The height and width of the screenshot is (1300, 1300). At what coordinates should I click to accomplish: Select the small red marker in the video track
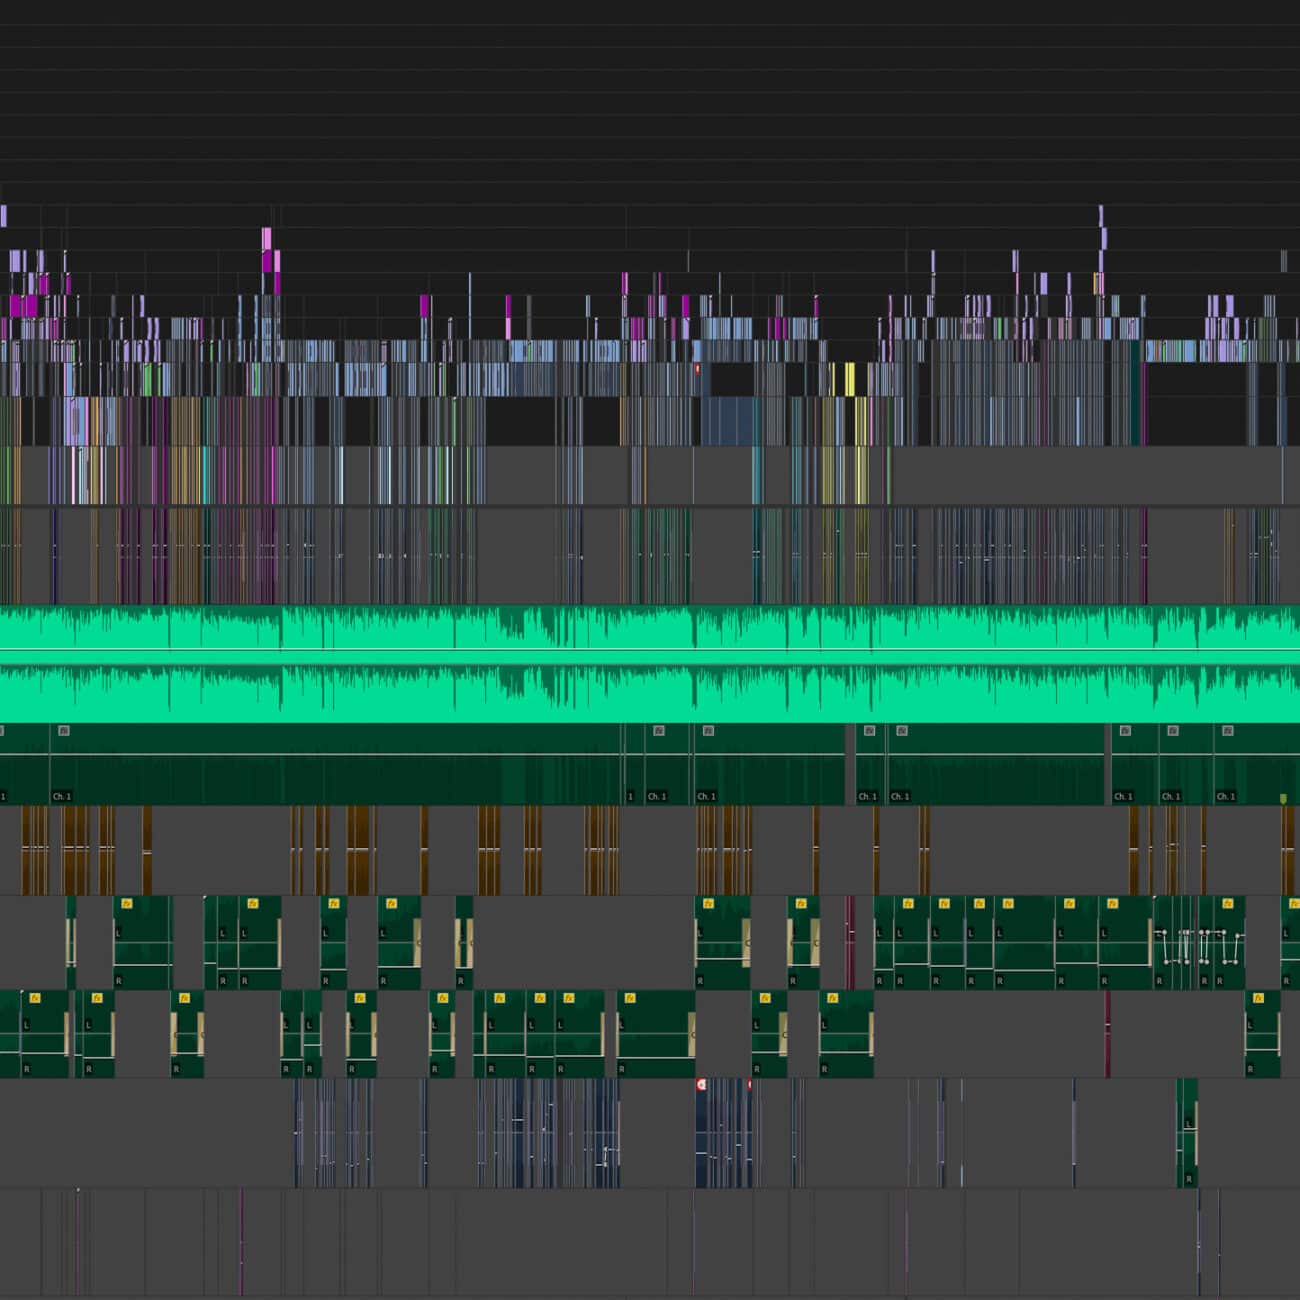click(x=697, y=369)
